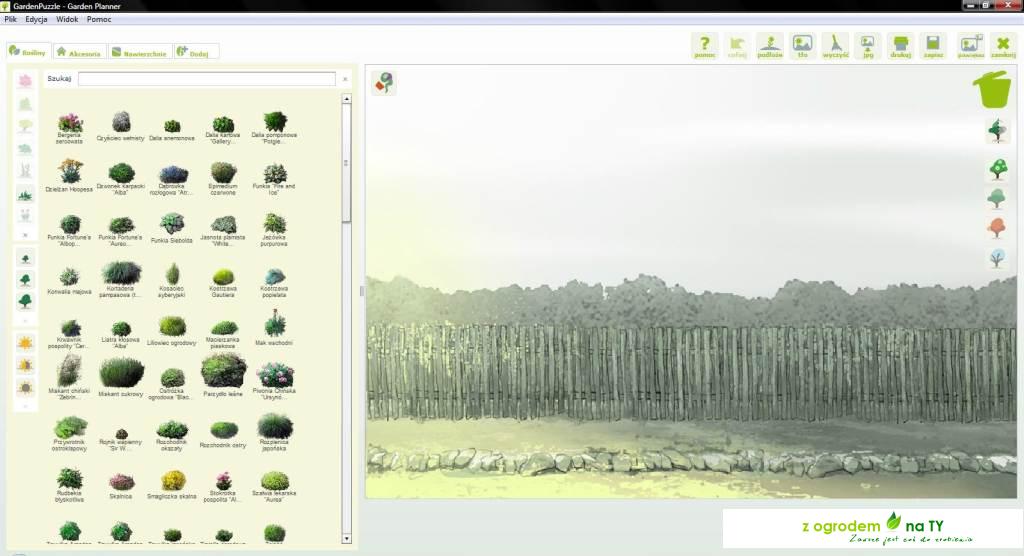Print the project using 'drukuj'
This screenshot has width=1024, height=556.
point(900,46)
